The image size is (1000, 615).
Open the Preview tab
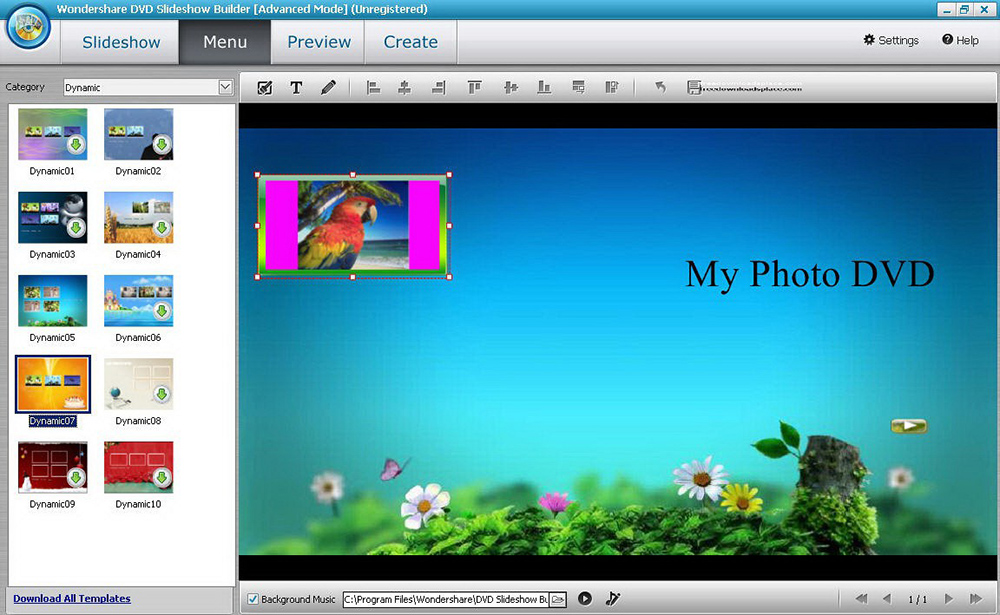tap(319, 42)
